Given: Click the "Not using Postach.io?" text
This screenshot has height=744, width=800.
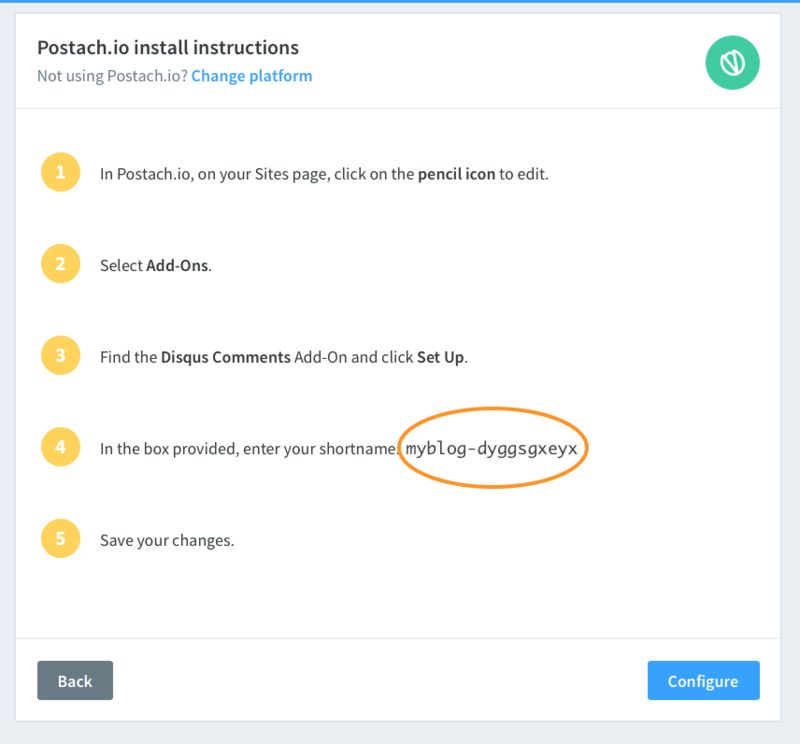Looking at the screenshot, I should pos(112,76).
